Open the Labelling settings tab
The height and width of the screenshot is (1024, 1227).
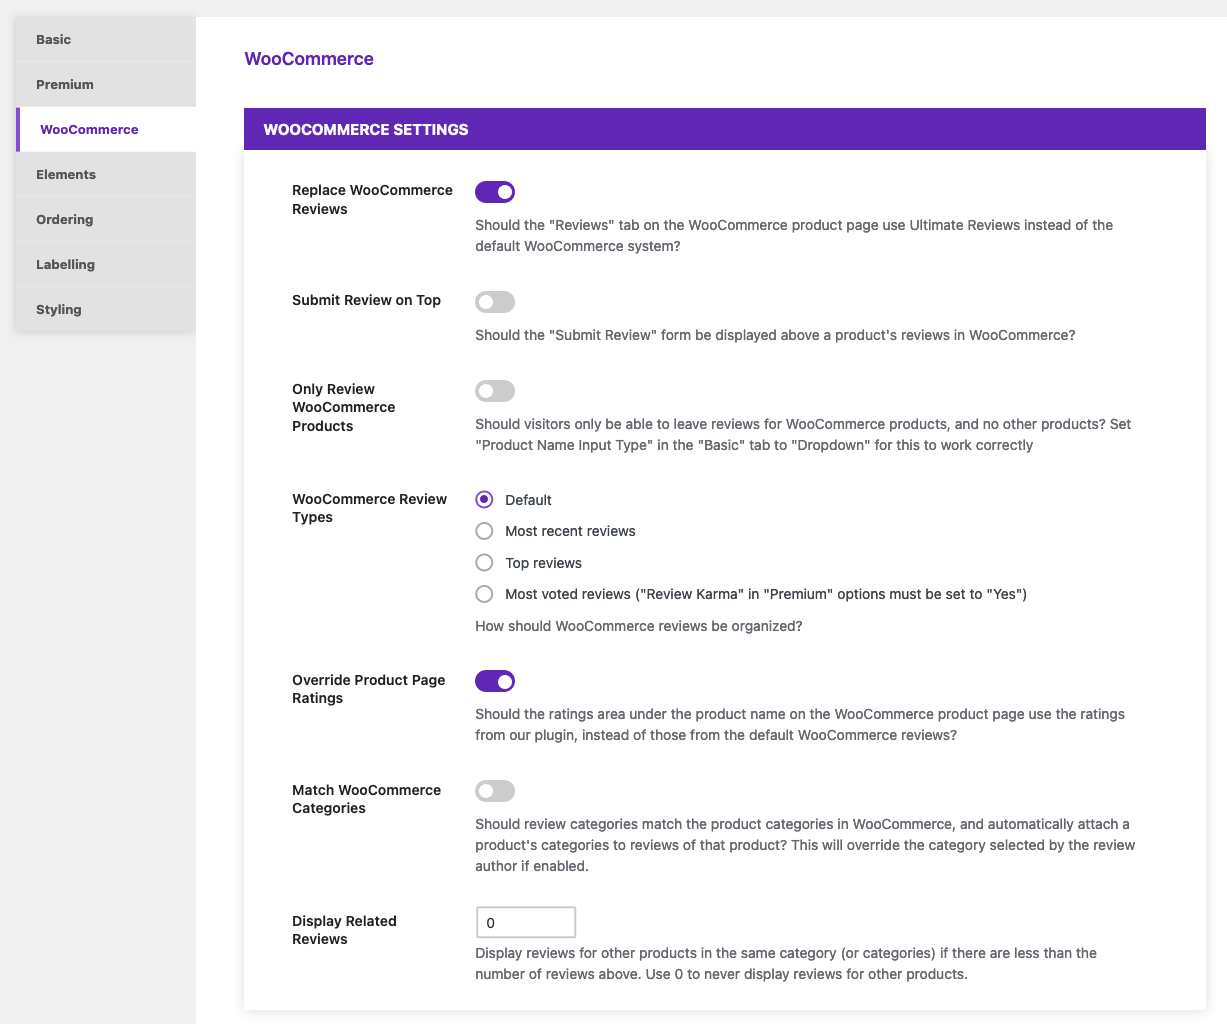pyautogui.click(x=106, y=265)
